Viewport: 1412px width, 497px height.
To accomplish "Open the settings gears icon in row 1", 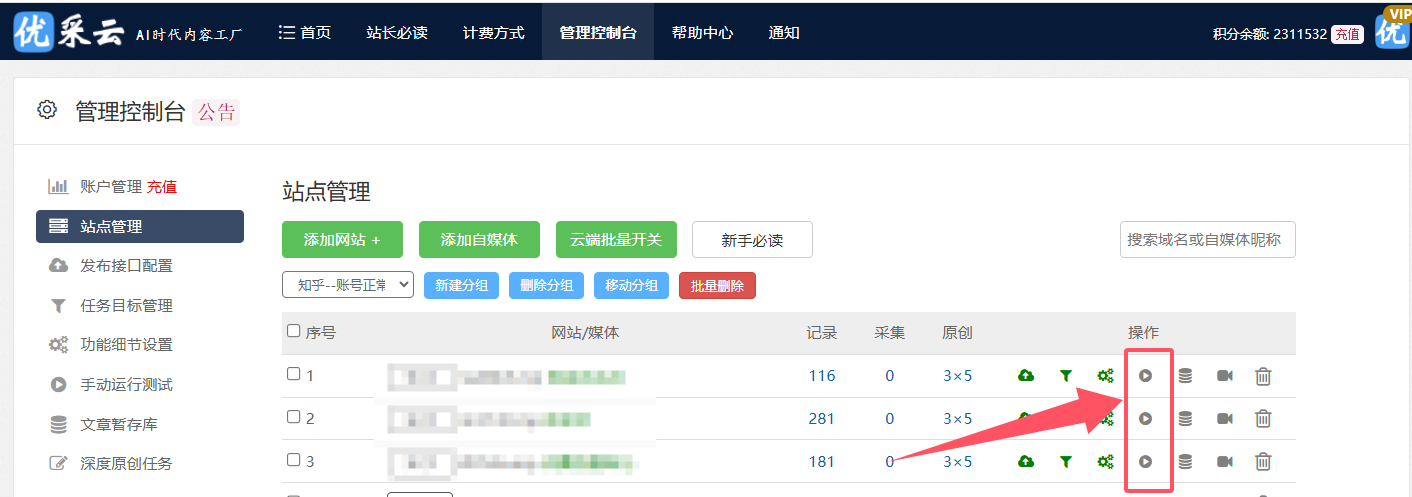I will click(1105, 376).
